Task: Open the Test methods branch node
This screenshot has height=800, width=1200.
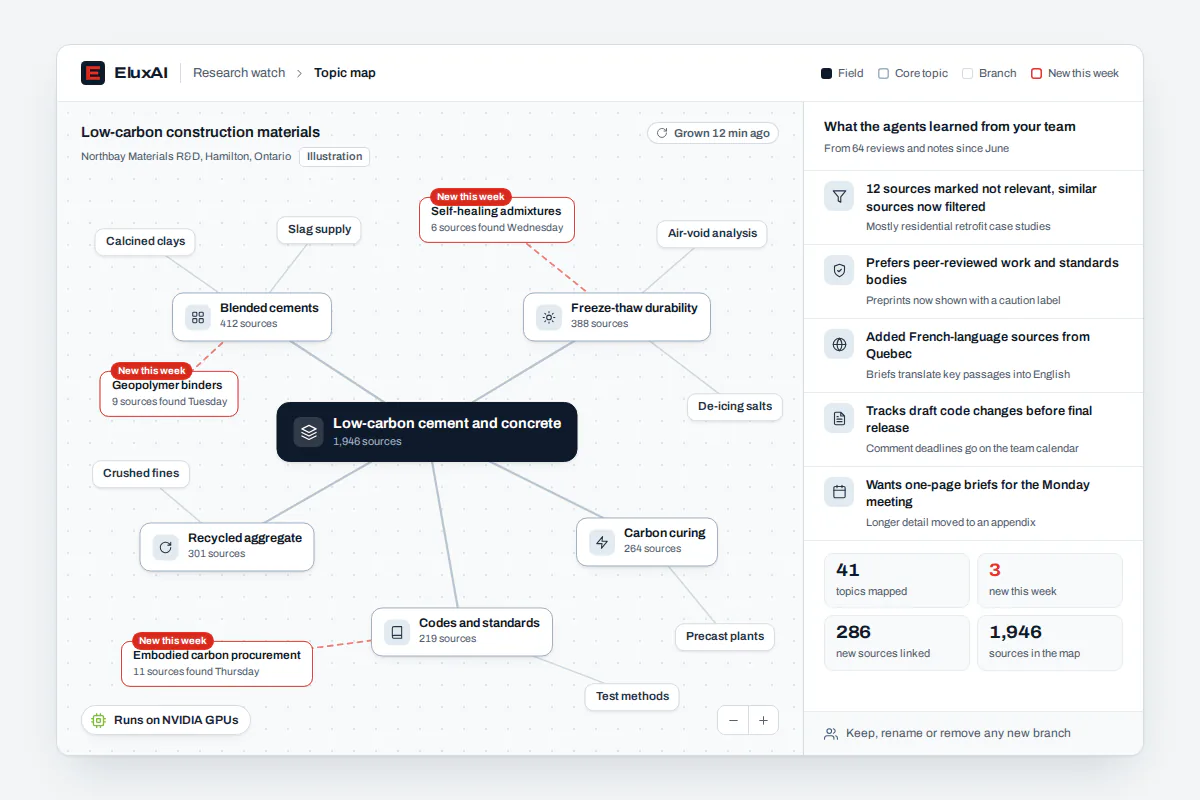Action: (632, 696)
